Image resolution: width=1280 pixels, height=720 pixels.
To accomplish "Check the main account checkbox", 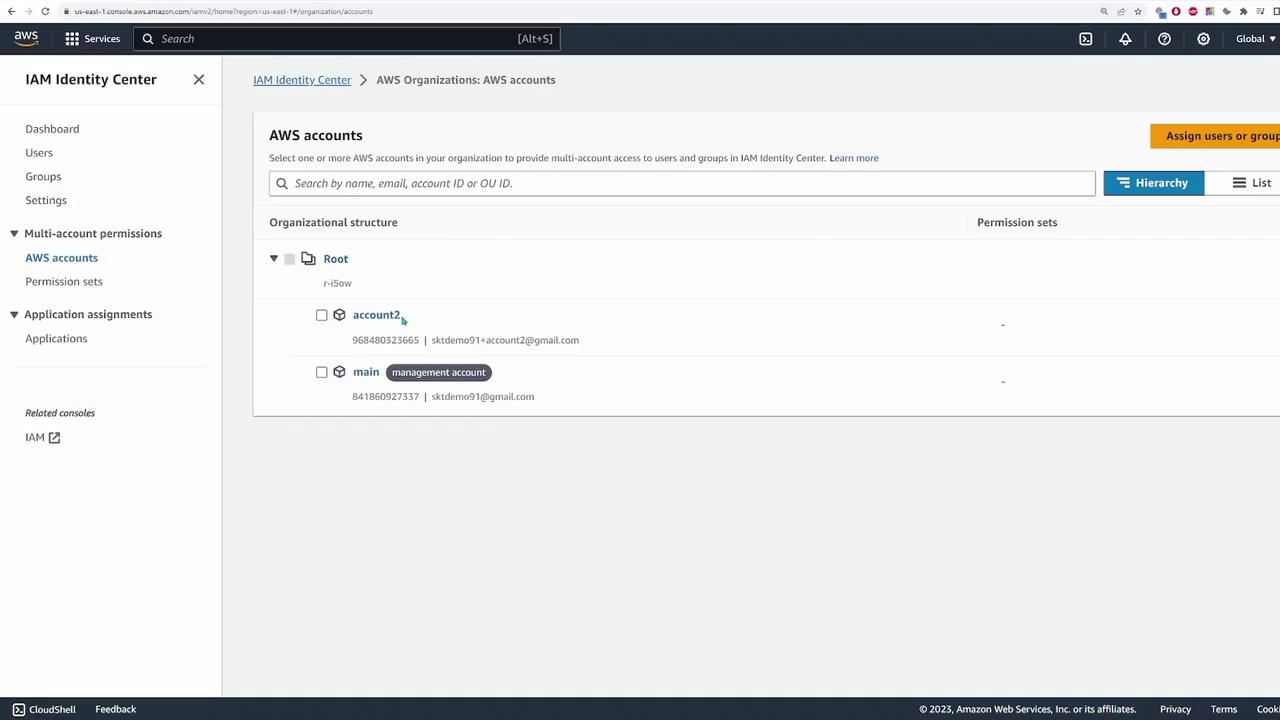I will 321,372.
